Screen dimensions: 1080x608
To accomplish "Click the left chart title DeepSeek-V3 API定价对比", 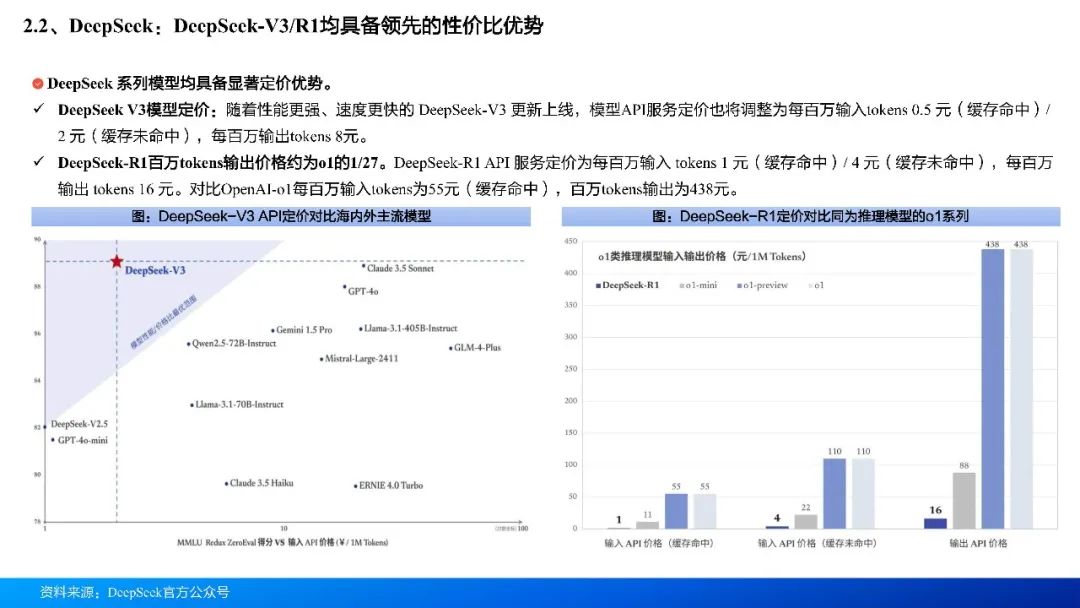I will coord(281,216).
